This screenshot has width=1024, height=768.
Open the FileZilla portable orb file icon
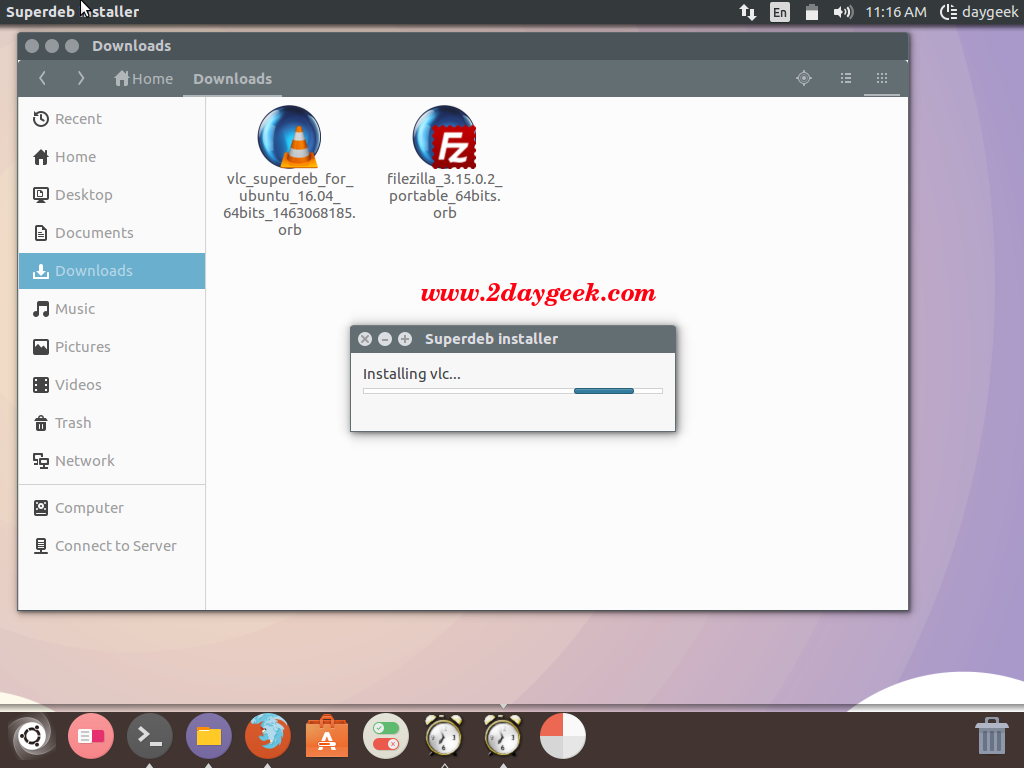pos(444,137)
